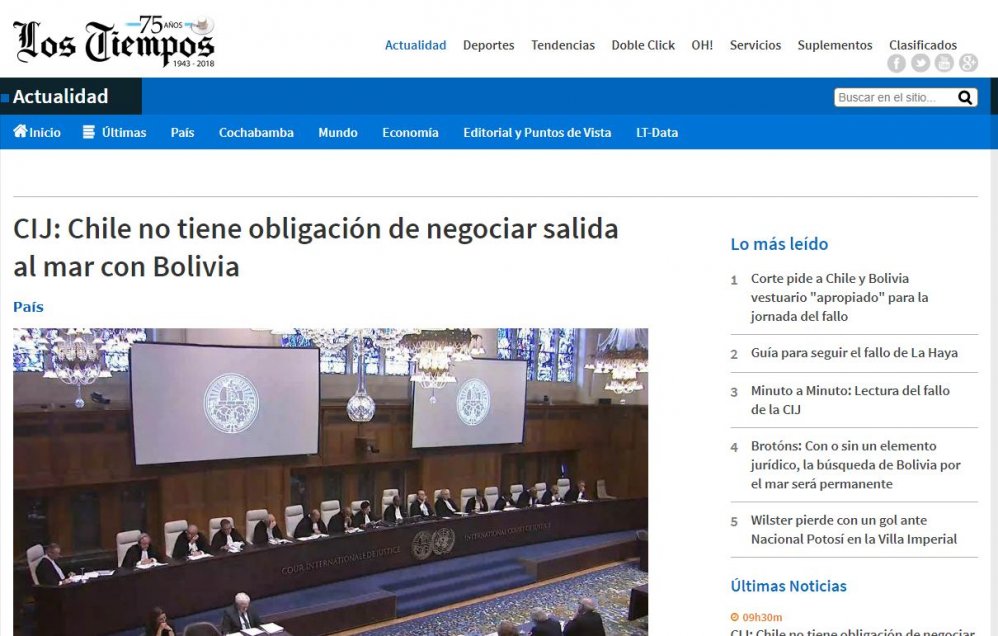Click the País category link under headline
Image resolution: width=998 pixels, height=636 pixels.
[28, 307]
